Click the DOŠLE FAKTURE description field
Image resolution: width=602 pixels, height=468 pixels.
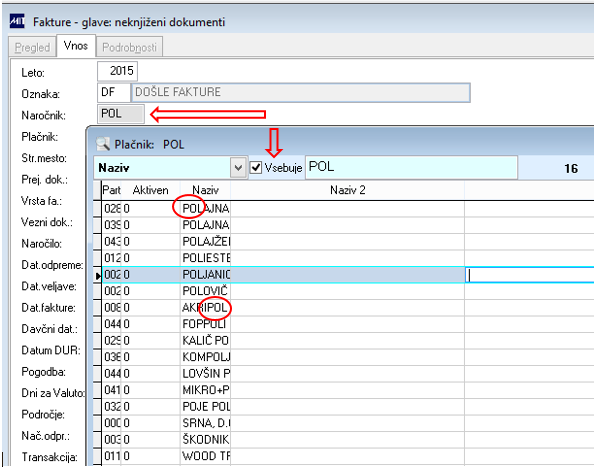(301, 93)
